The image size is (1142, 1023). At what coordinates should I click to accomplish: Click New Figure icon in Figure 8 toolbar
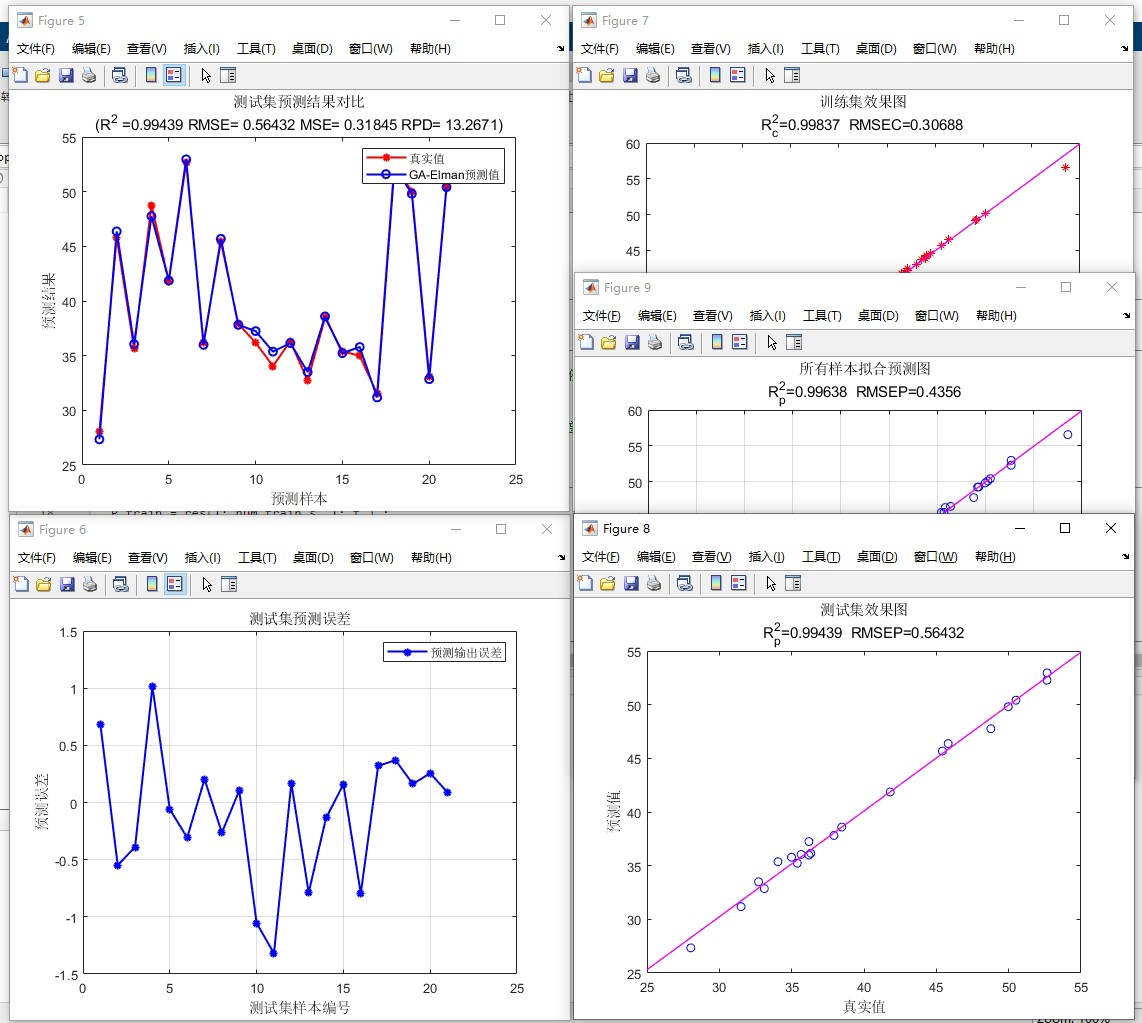(585, 583)
